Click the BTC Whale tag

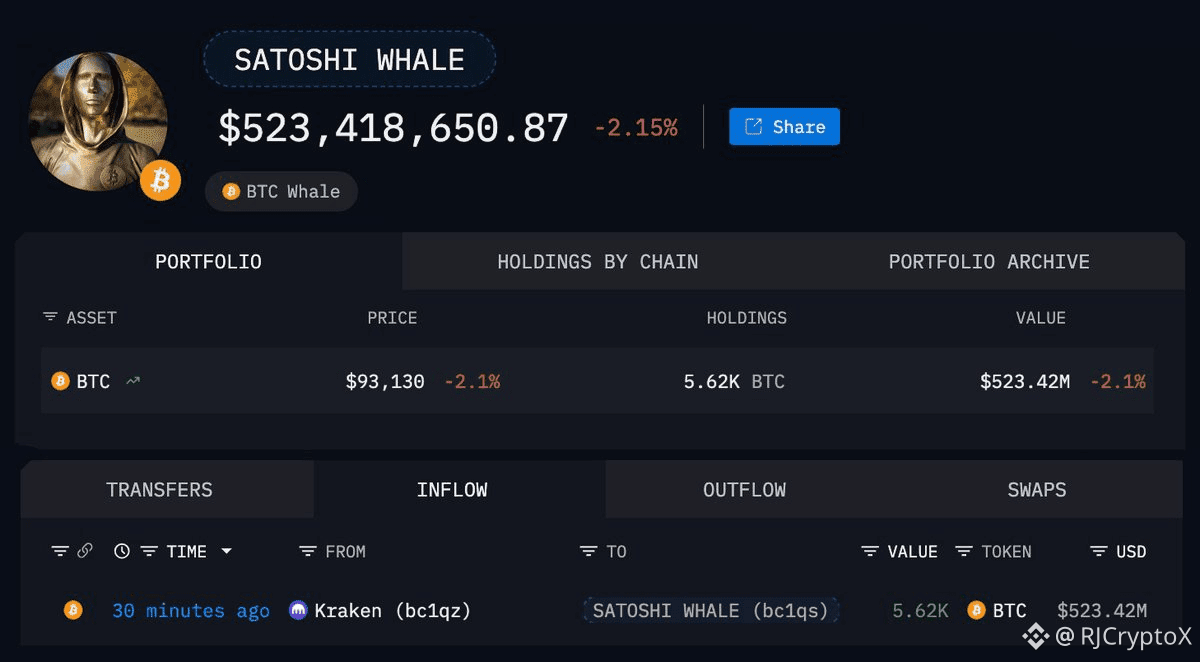[x=281, y=192]
